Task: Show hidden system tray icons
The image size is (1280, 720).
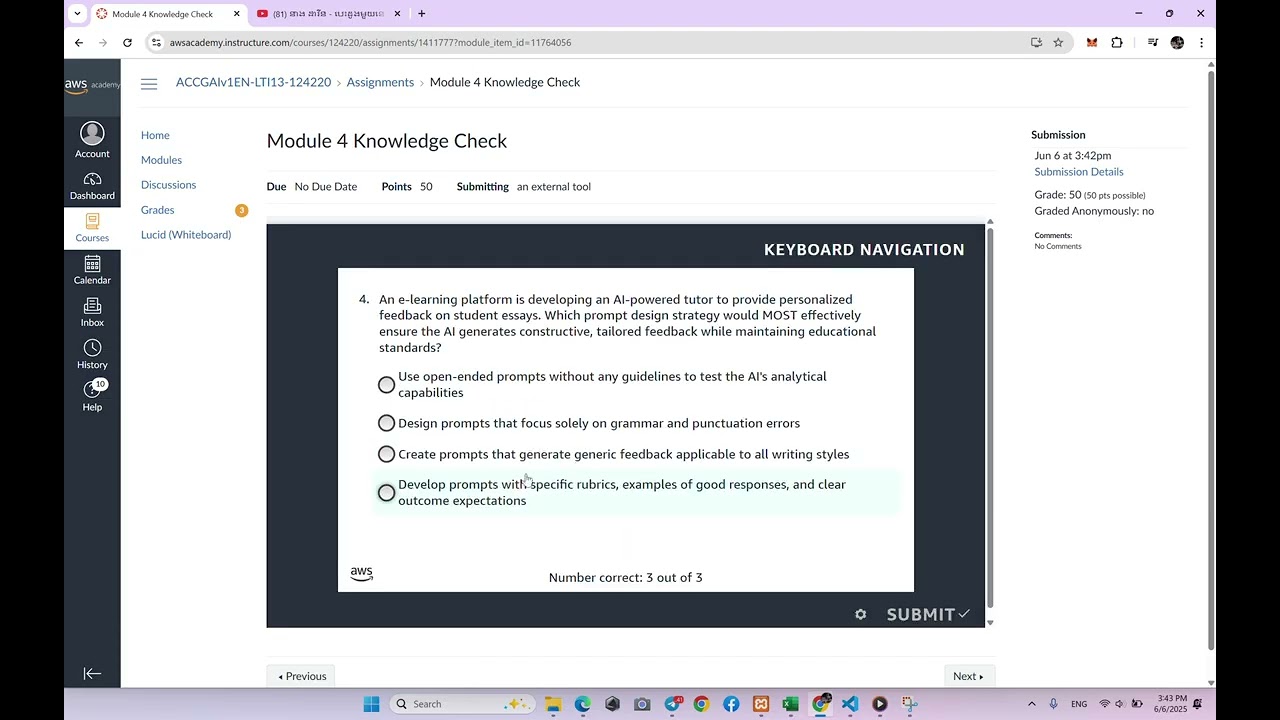Action: click(1031, 704)
